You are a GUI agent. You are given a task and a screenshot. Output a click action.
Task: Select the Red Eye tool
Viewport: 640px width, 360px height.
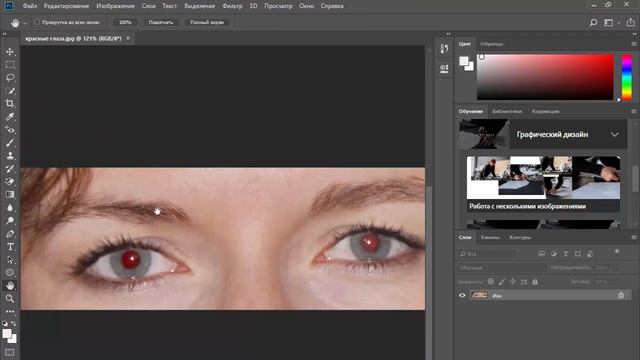click(x=10, y=130)
